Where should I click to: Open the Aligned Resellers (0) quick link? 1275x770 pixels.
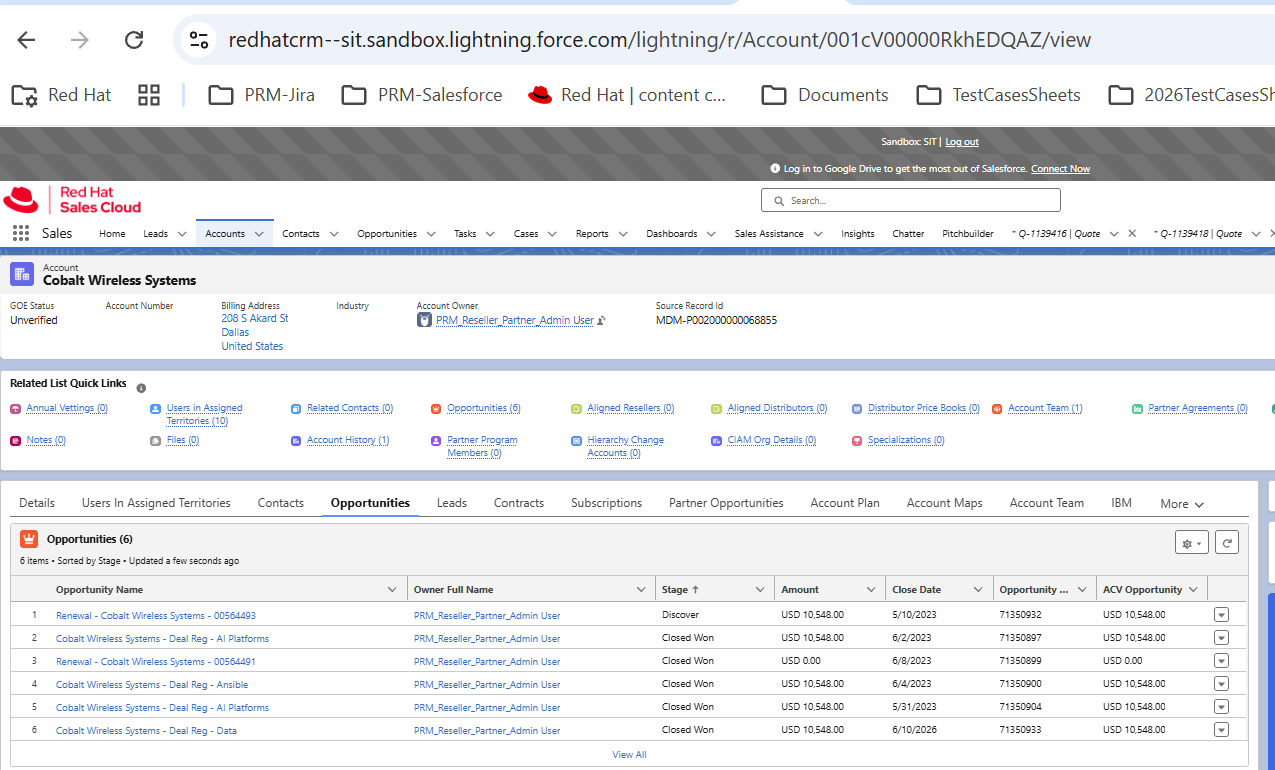click(x=631, y=408)
